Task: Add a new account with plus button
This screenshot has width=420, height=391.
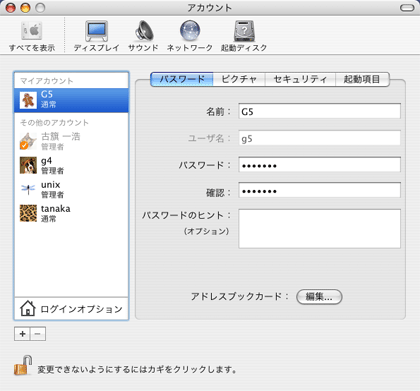Action: (22, 334)
